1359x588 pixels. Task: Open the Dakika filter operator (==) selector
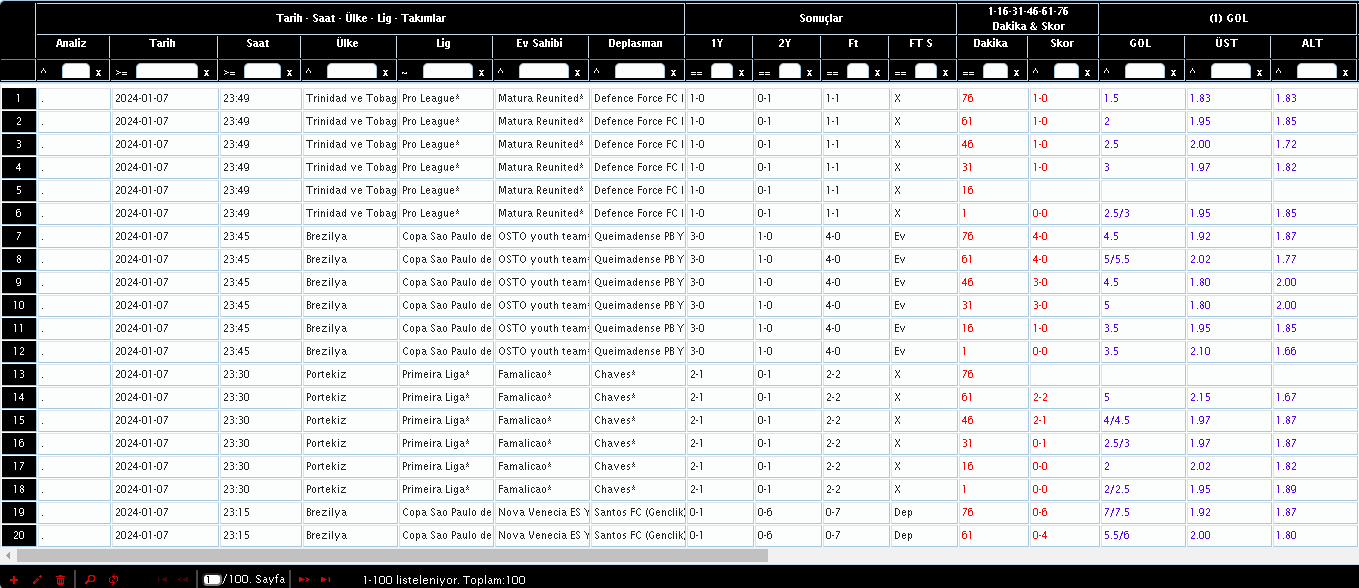coord(968,72)
